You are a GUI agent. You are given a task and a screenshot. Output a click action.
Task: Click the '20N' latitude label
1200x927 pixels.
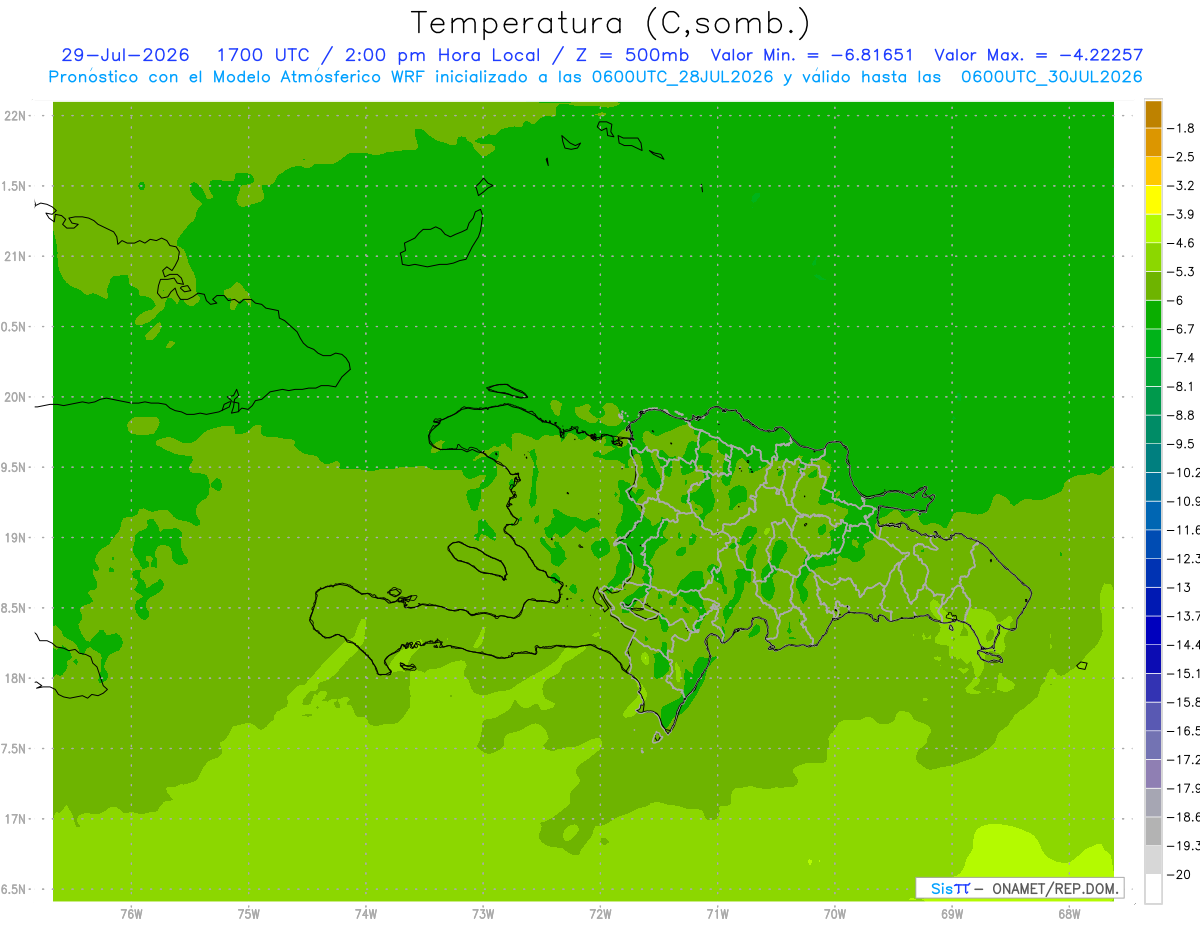pos(16,397)
